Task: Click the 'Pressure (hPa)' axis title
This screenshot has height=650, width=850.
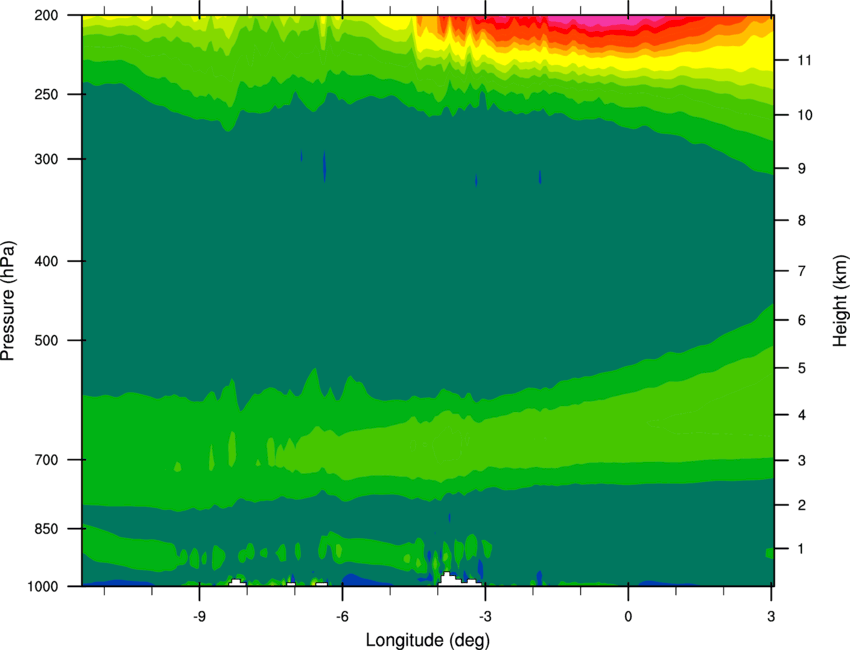Action: pyautogui.click(x=8, y=301)
